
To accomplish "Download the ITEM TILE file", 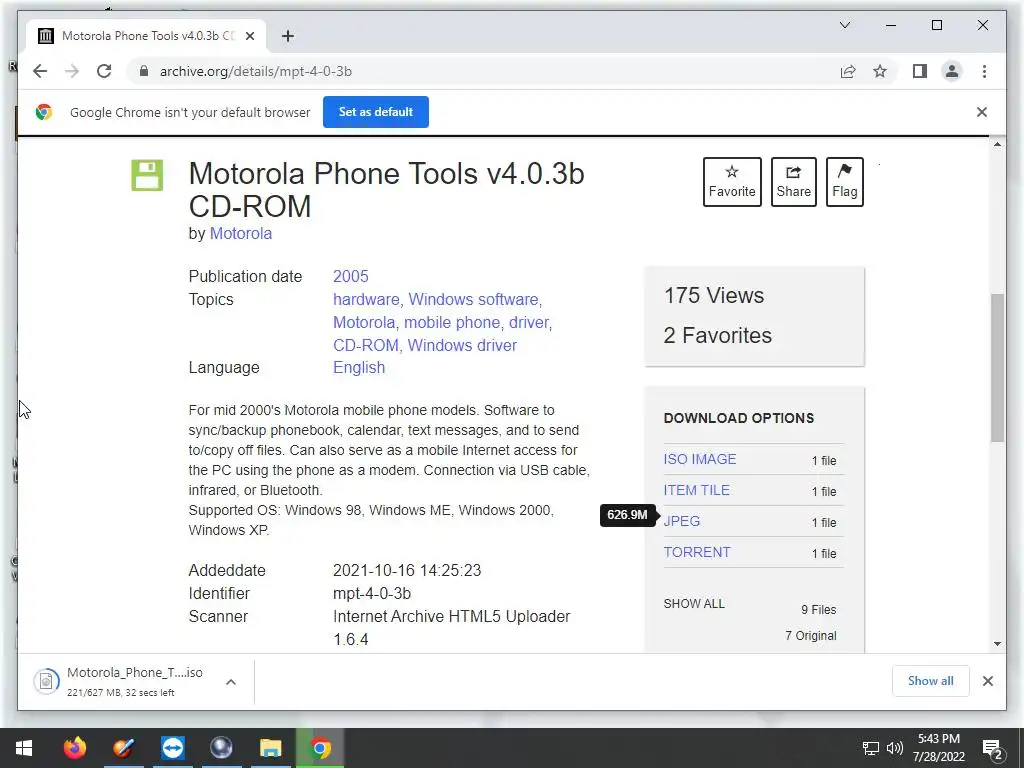I will (697, 490).
